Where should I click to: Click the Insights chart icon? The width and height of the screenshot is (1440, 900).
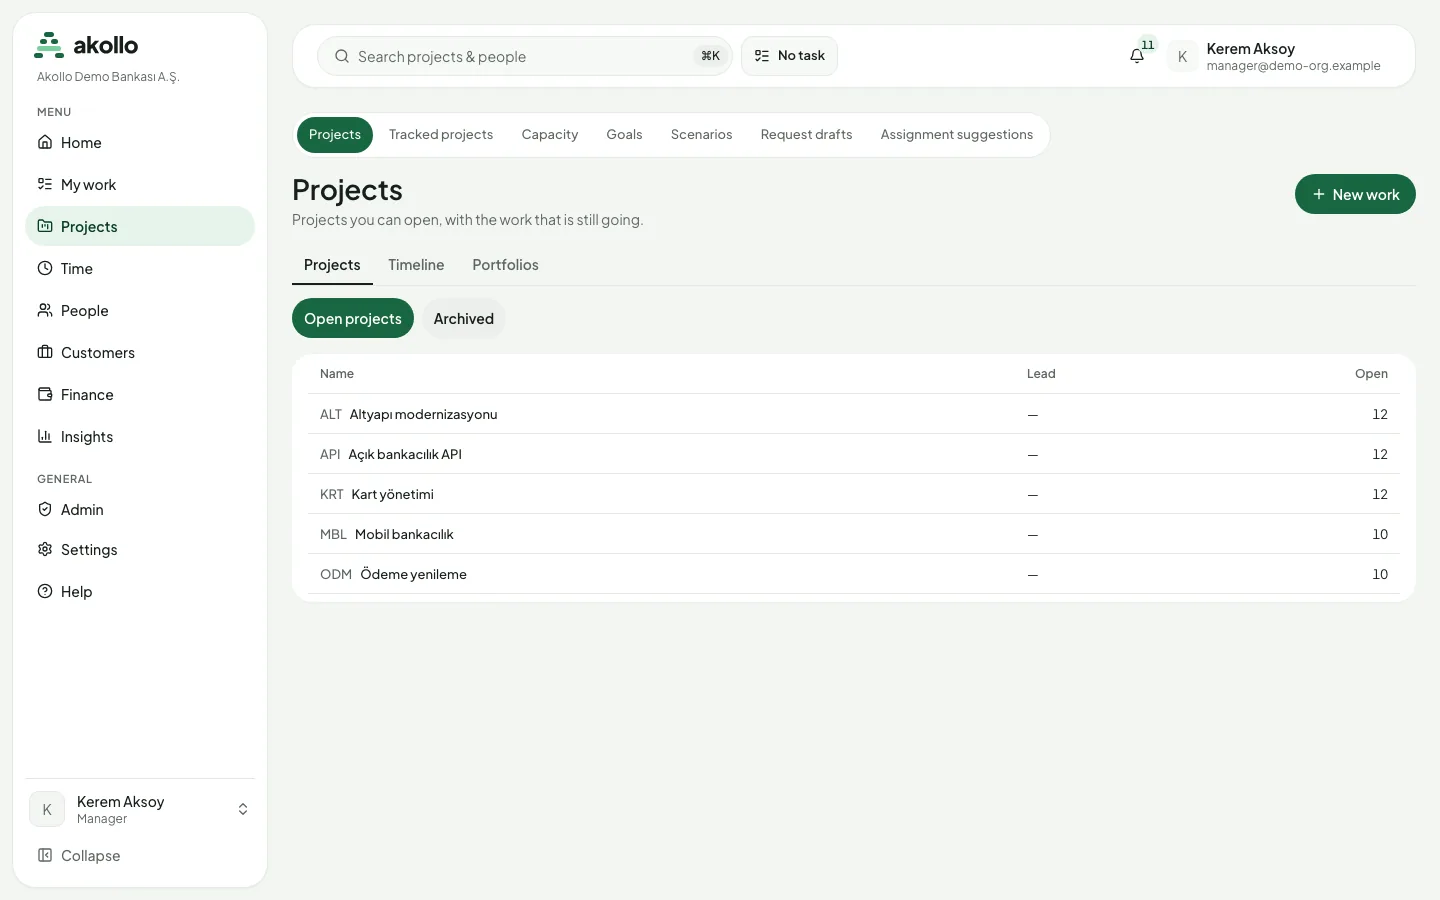click(x=45, y=436)
